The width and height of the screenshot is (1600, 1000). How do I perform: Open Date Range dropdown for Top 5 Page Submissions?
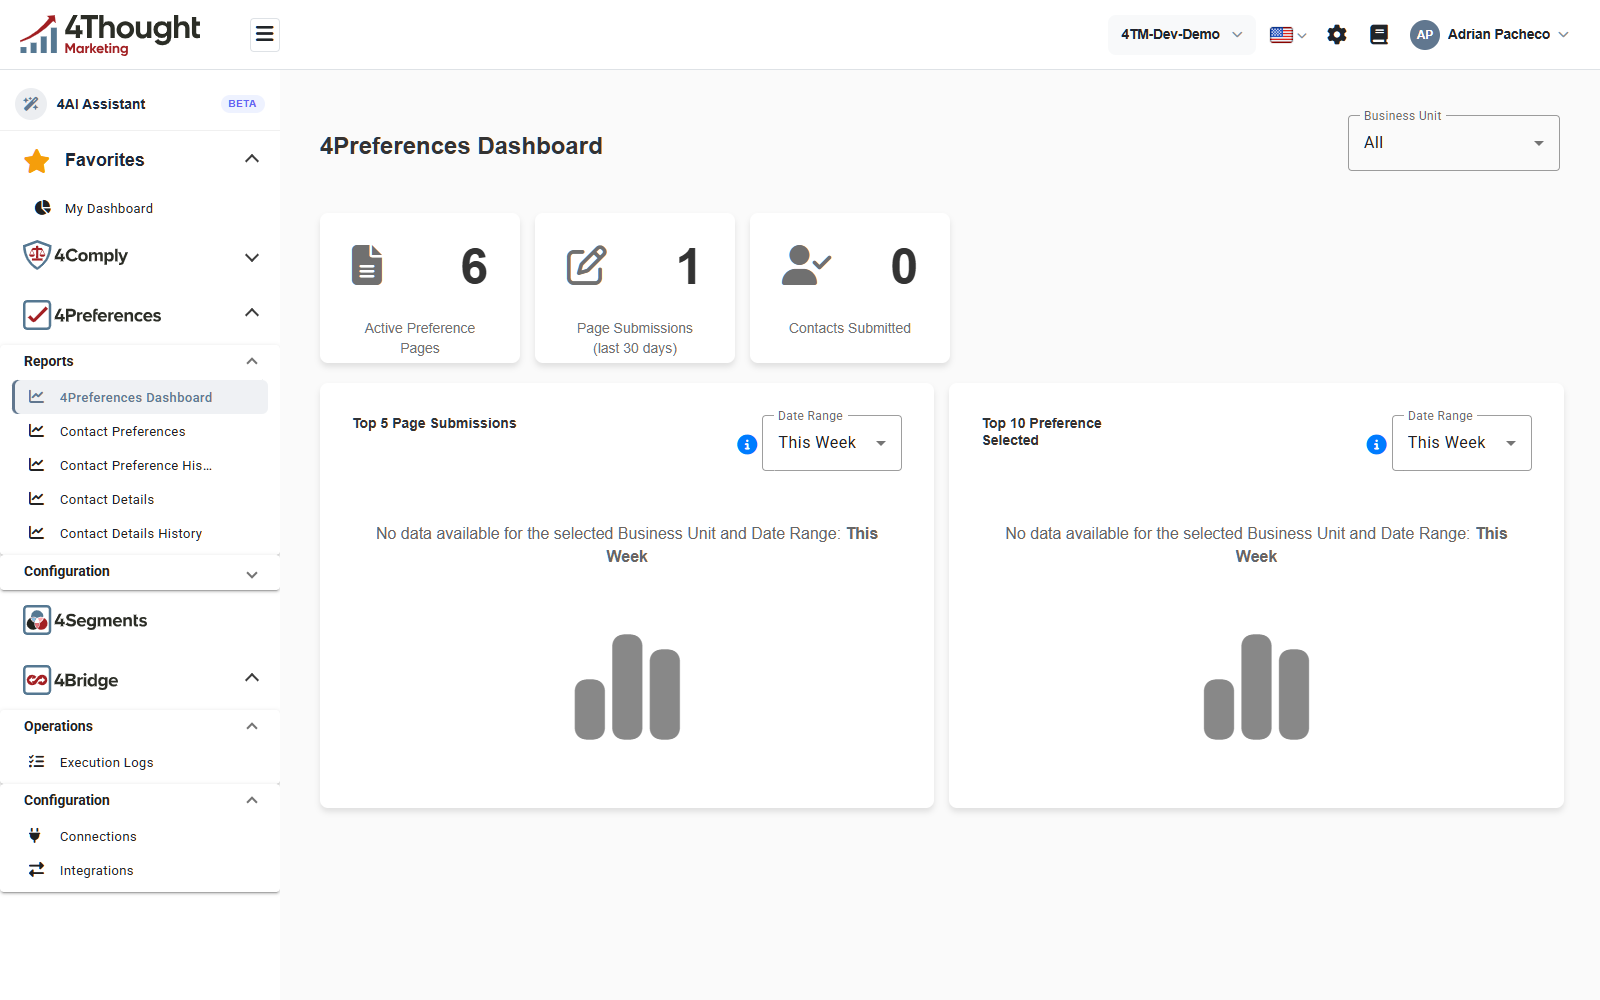(x=832, y=443)
